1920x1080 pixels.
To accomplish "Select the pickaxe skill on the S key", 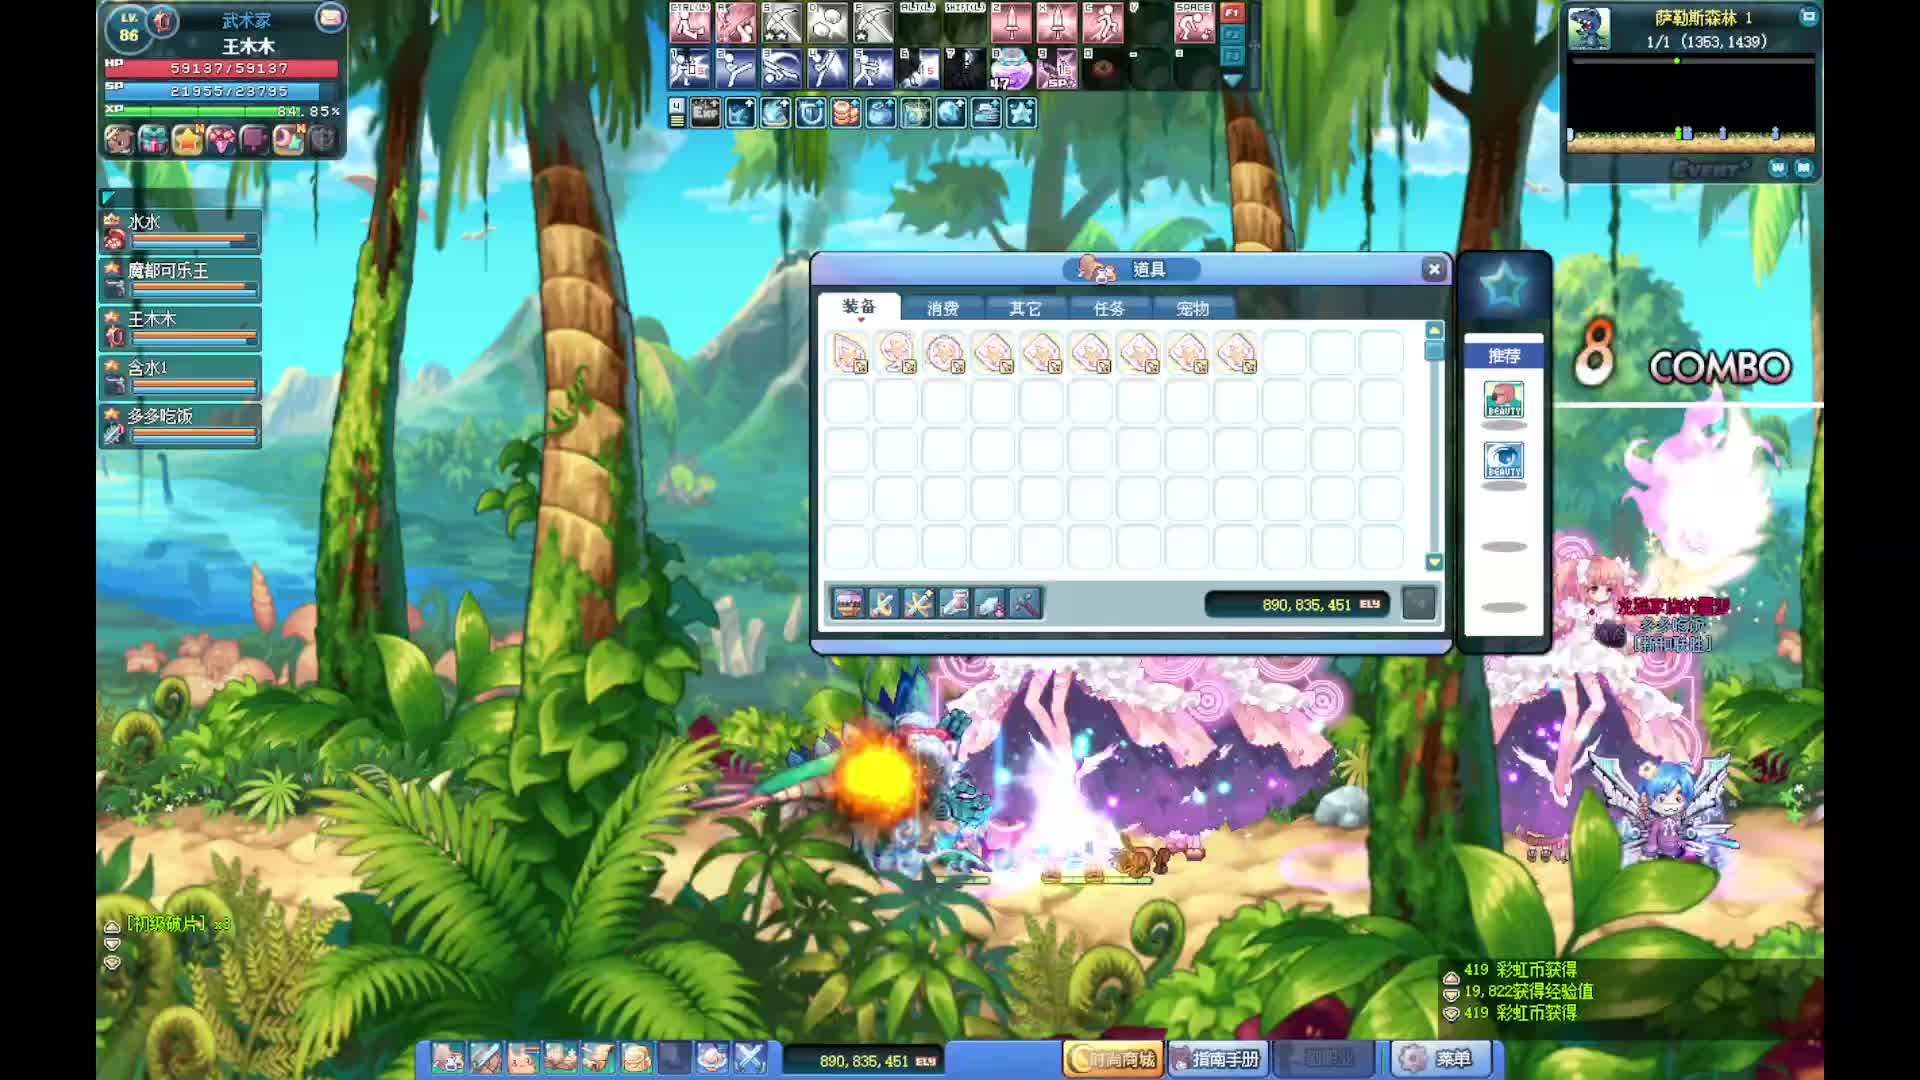I will pyautogui.click(x=781, y=24).
